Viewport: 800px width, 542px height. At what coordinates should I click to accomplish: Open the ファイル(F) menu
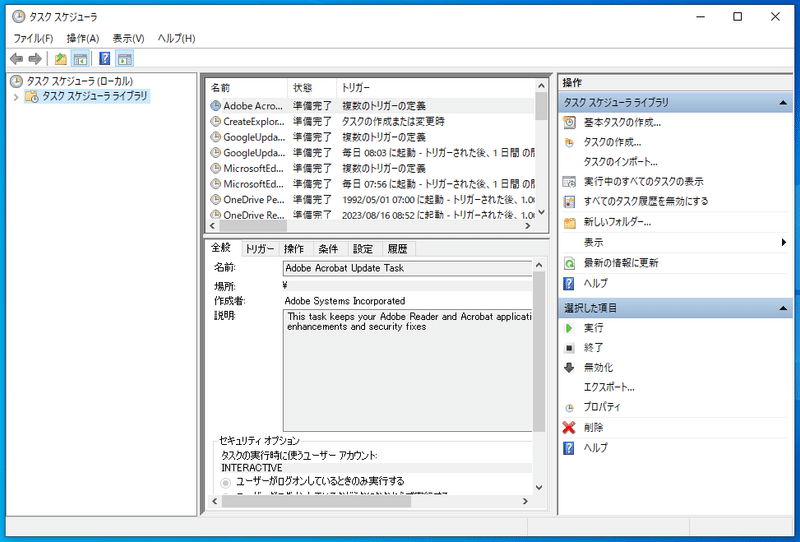(x=33, y=38)
